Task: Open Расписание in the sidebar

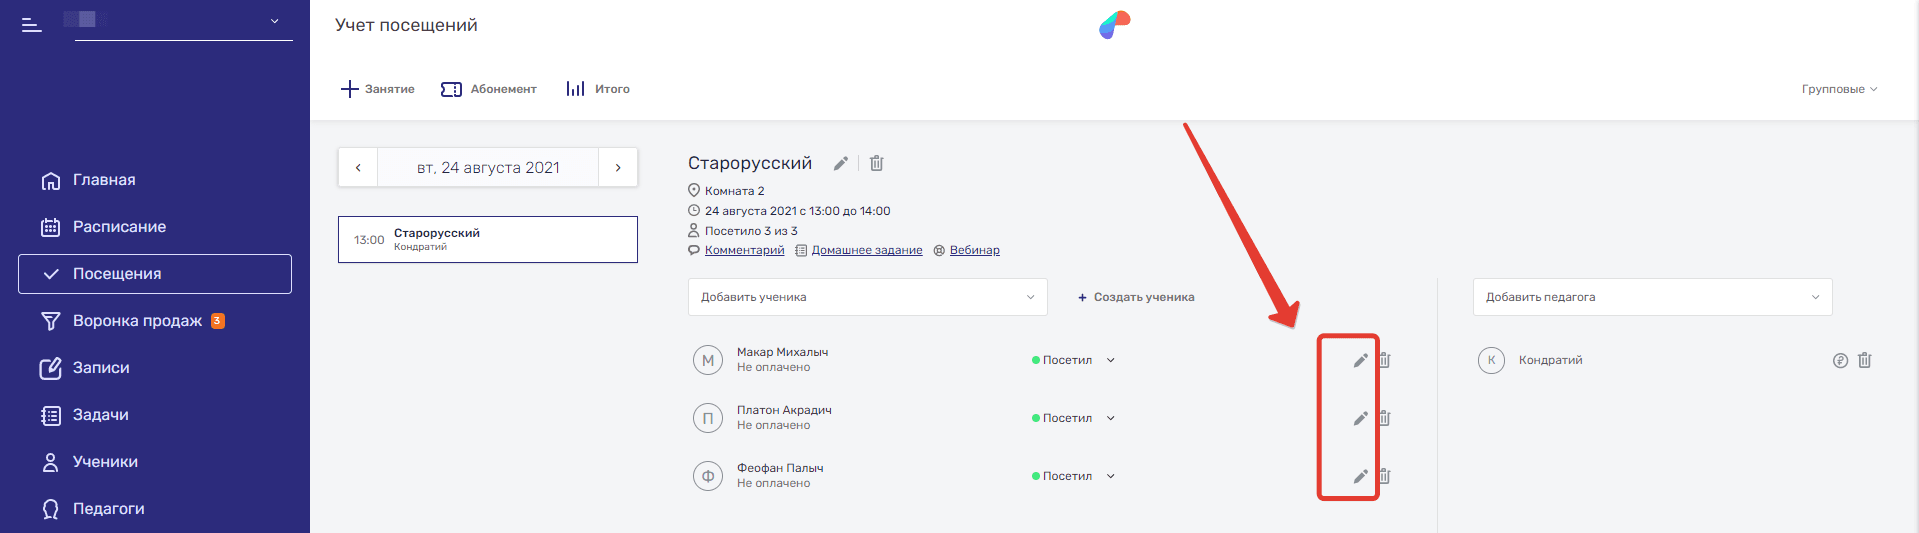Action: coord(119,227)
